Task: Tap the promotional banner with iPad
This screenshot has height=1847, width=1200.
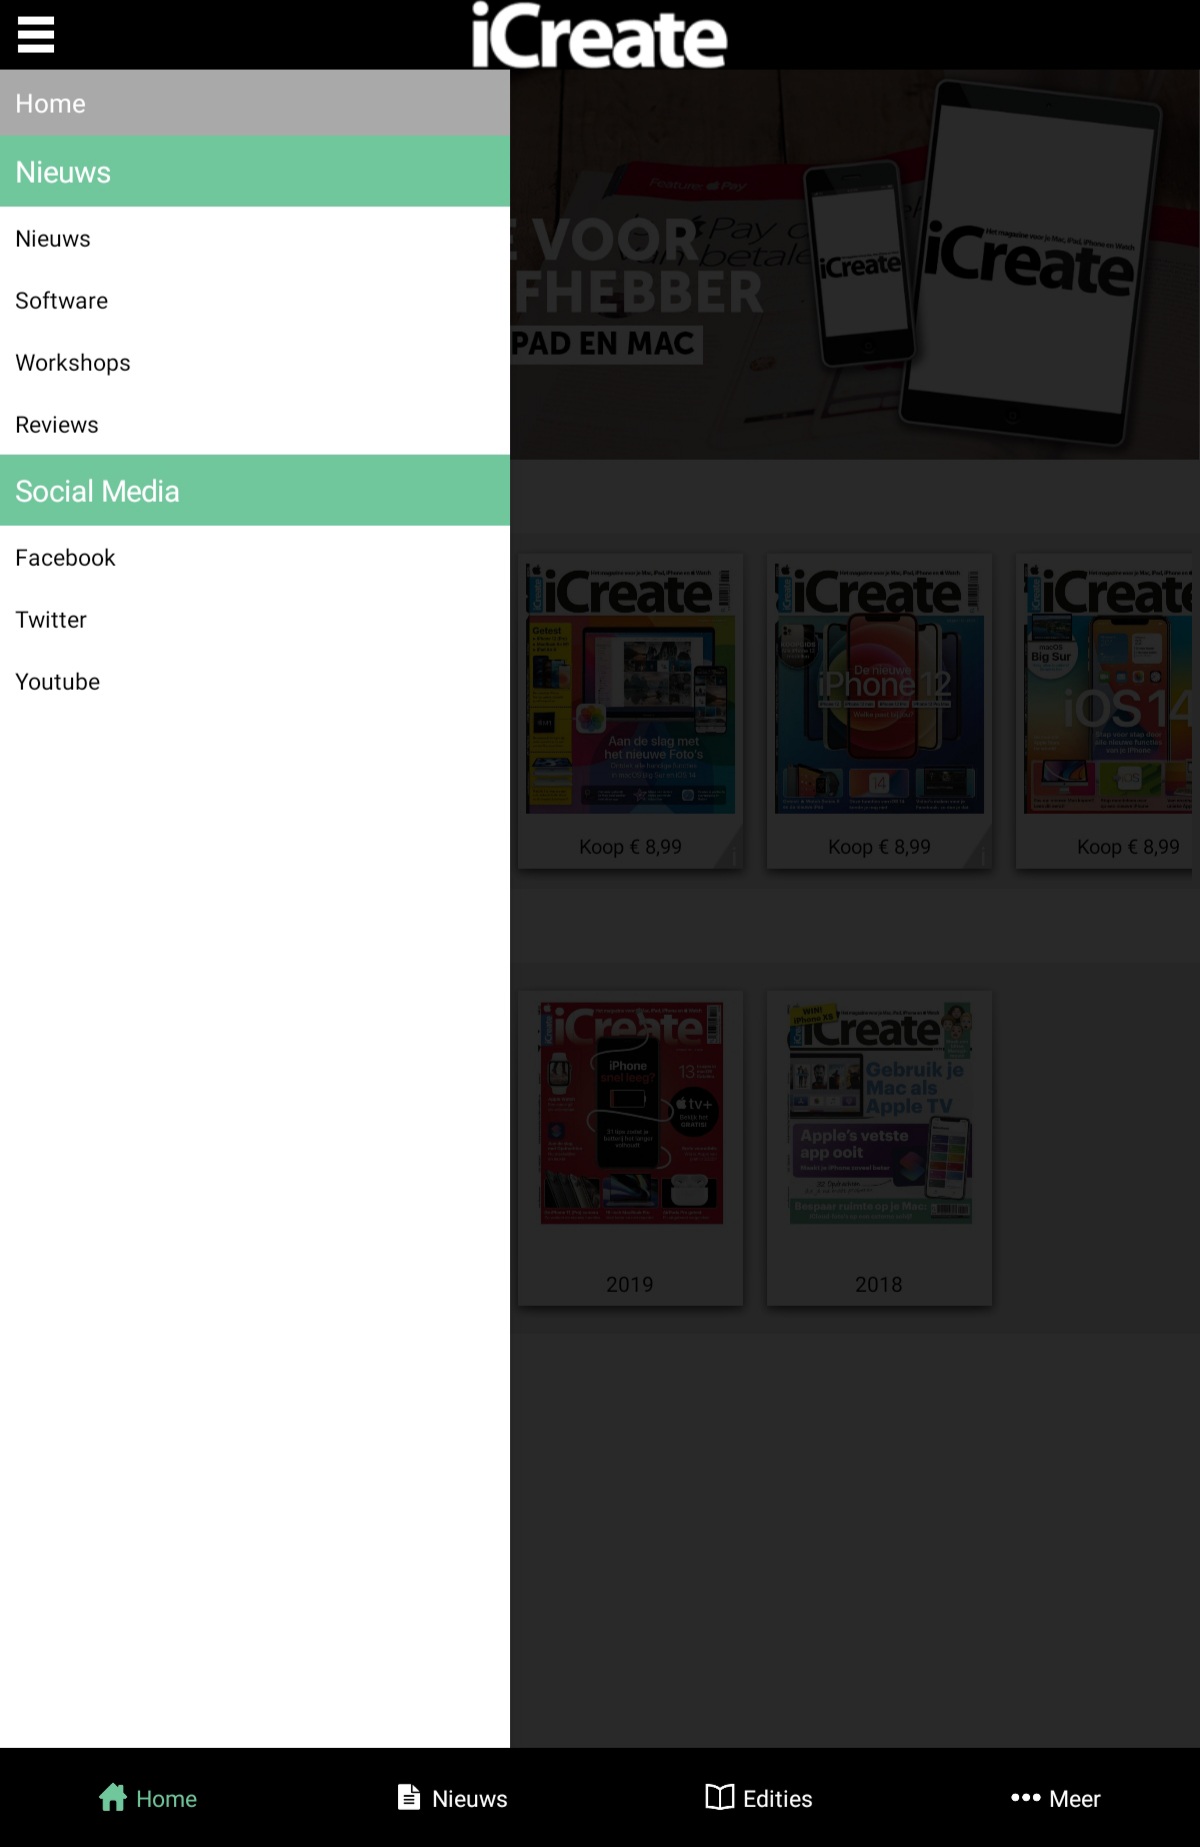Action: [x=855, y=265]
